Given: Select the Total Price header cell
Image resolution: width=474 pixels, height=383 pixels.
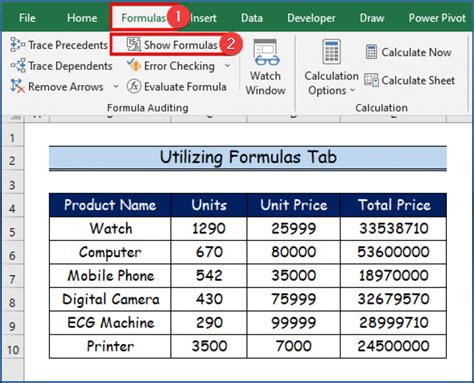Looking at the screenshot, I should (394, 205).
